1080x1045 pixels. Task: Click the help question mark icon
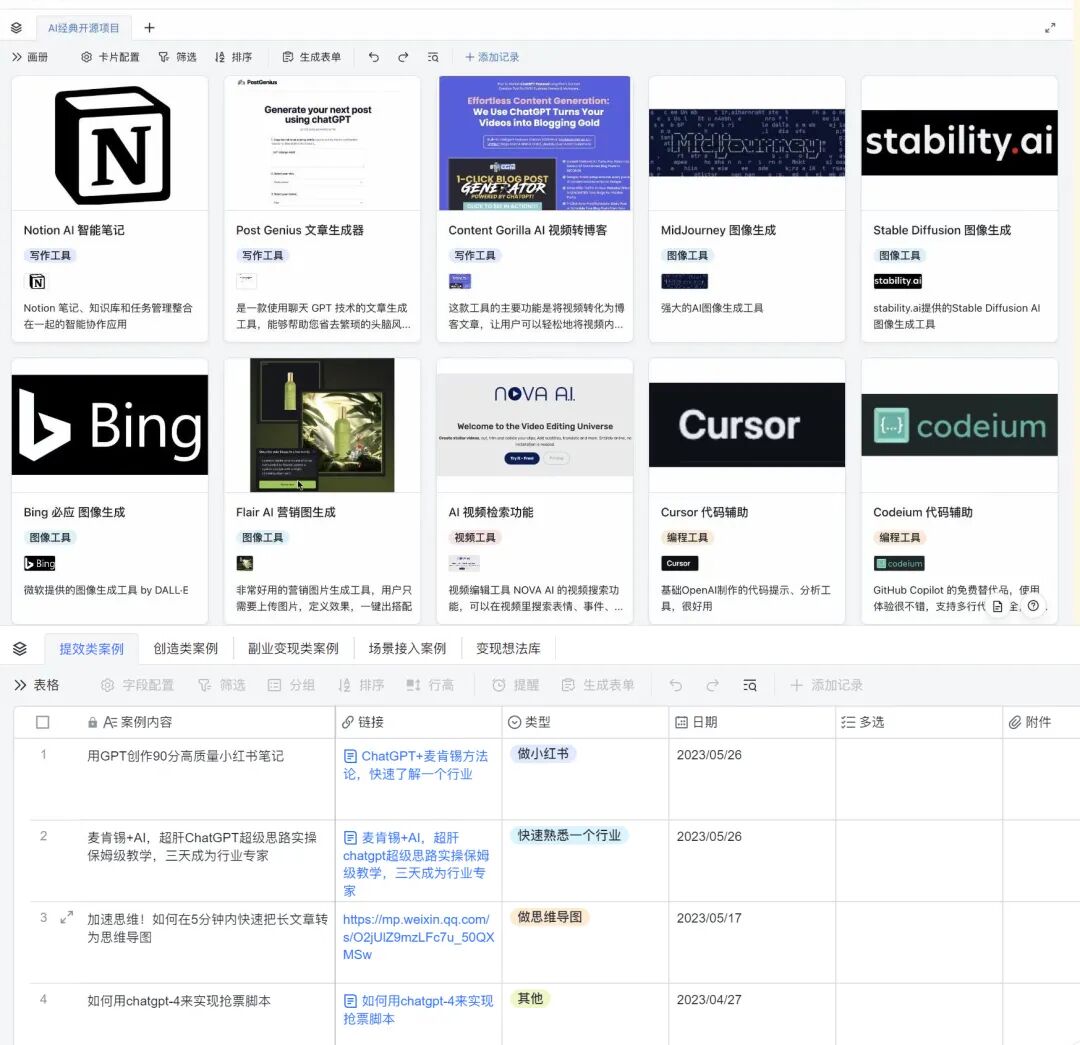1033,606
